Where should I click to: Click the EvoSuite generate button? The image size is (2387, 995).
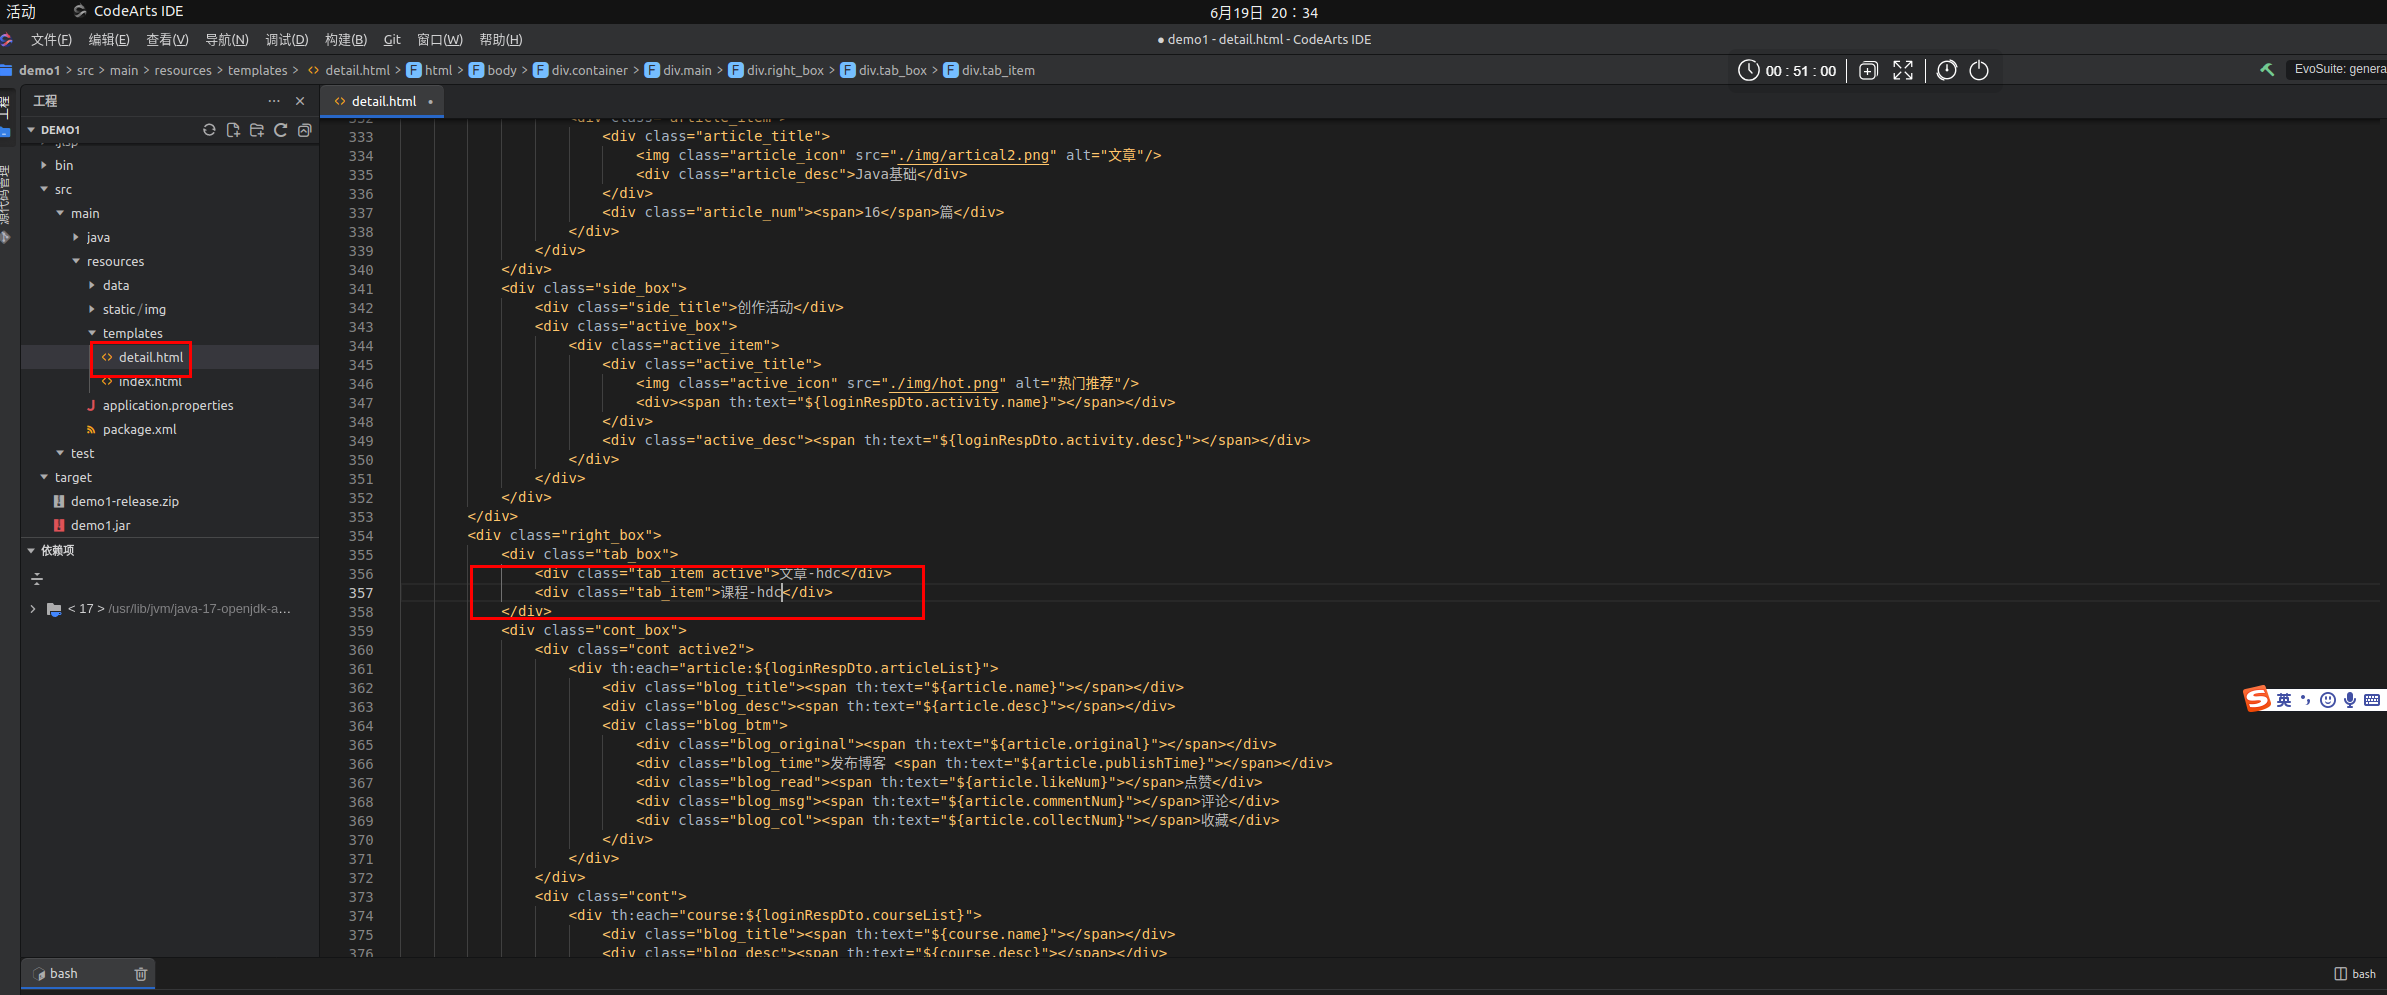click(x=2338, y=70)
